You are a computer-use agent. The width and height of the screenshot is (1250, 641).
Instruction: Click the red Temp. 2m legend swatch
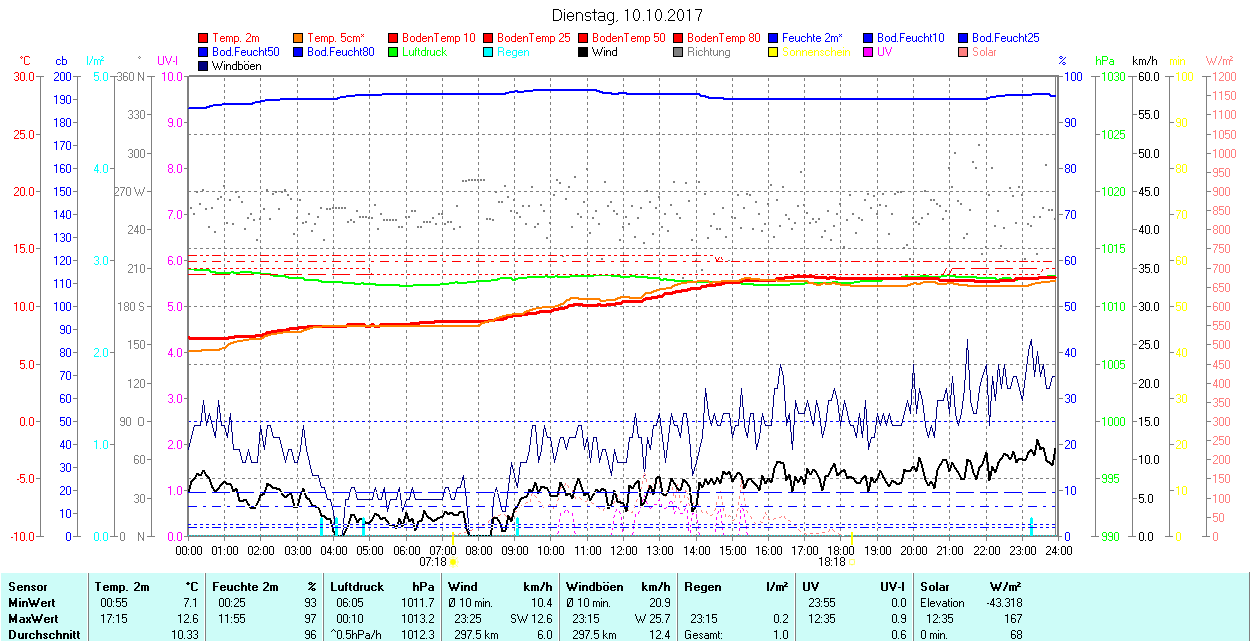(x=204, y=38)
